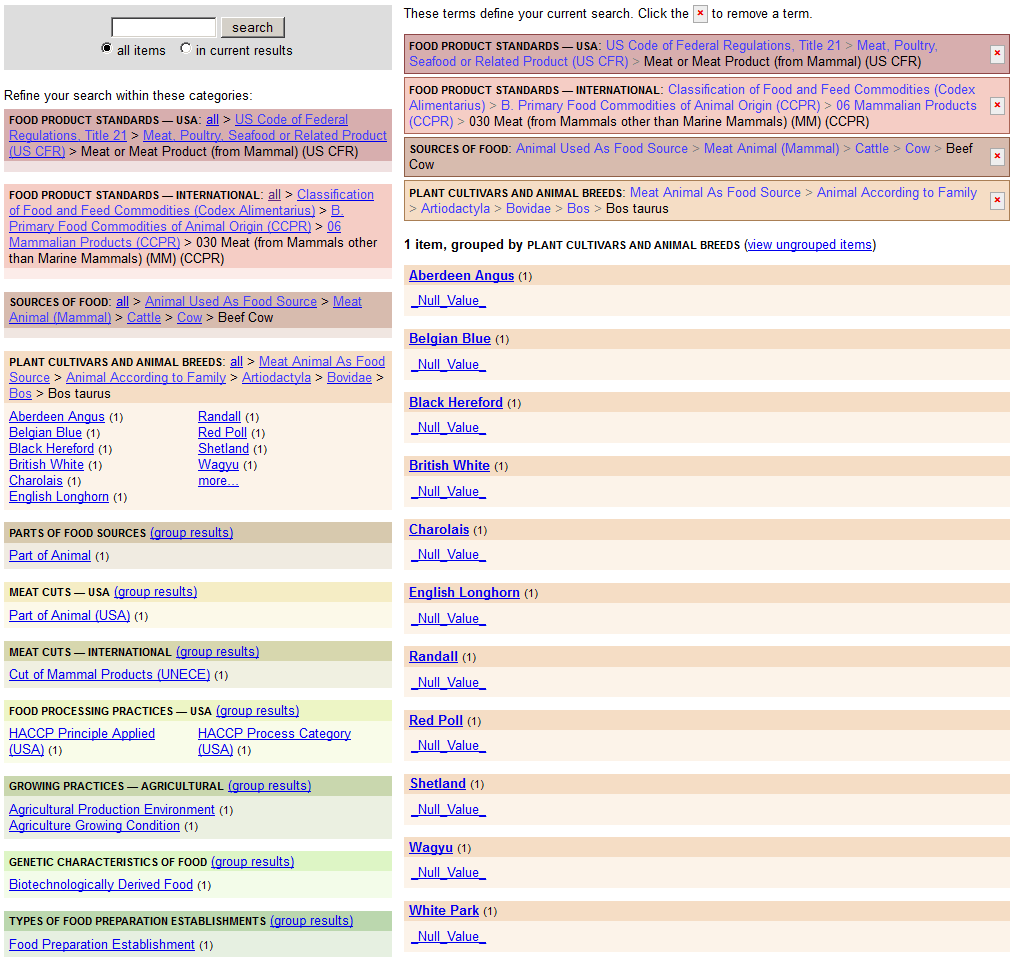Navigate to Animal According to Family, left panel
Screen dimensions: 1017x965
146,377
